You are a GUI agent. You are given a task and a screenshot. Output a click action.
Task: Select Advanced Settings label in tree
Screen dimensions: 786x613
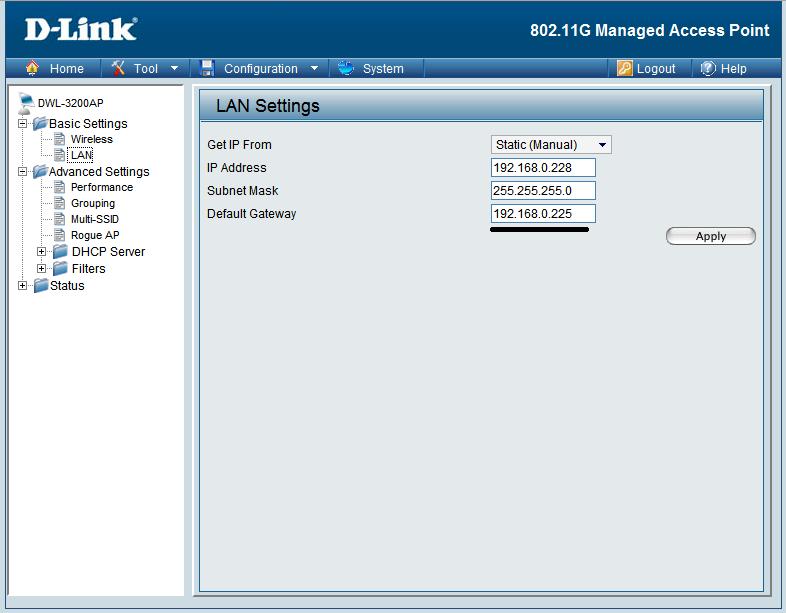click(x=99, y=171)
